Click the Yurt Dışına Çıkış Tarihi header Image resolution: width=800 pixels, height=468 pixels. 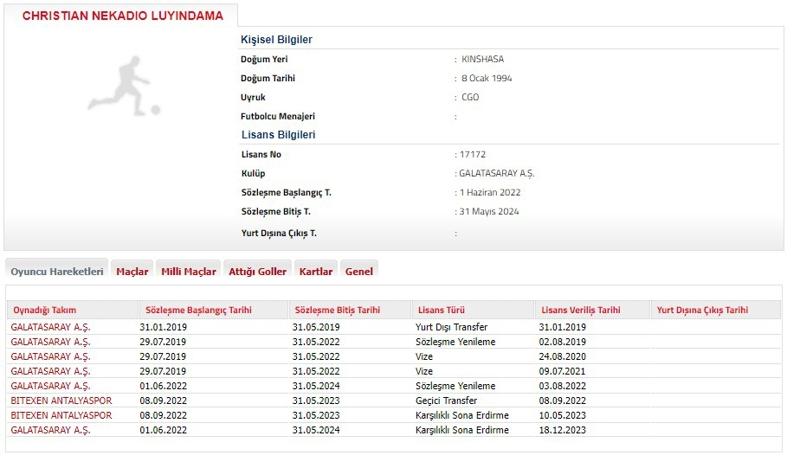click(x=702, y=310)
